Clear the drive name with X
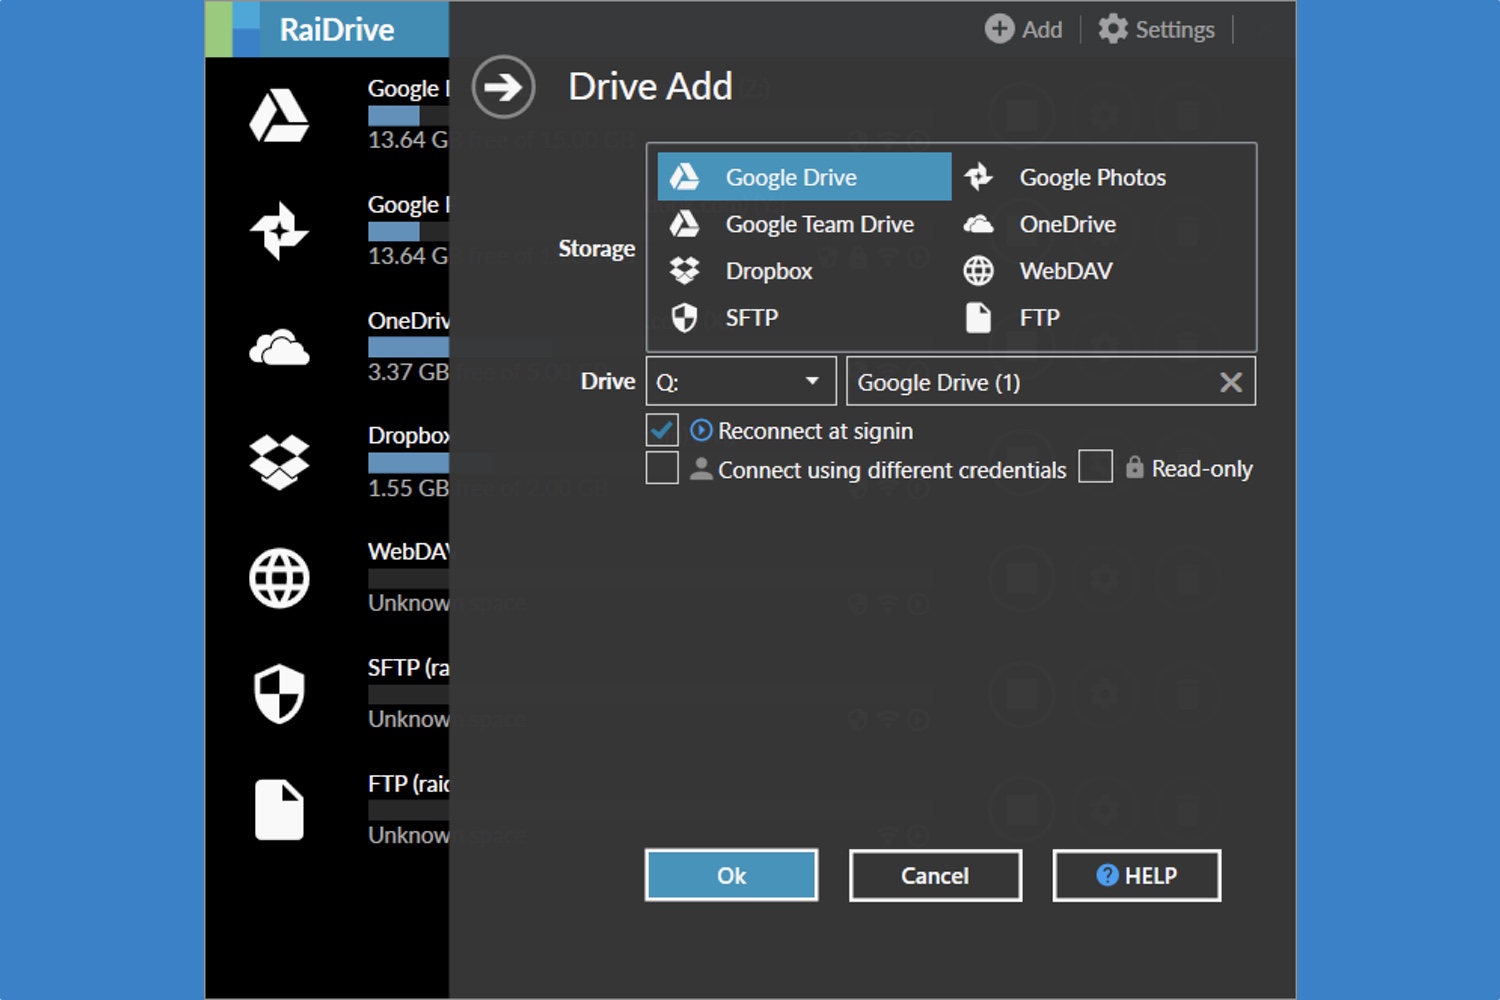This screenshot has height=1000, width=1500. coord(1231,382)
